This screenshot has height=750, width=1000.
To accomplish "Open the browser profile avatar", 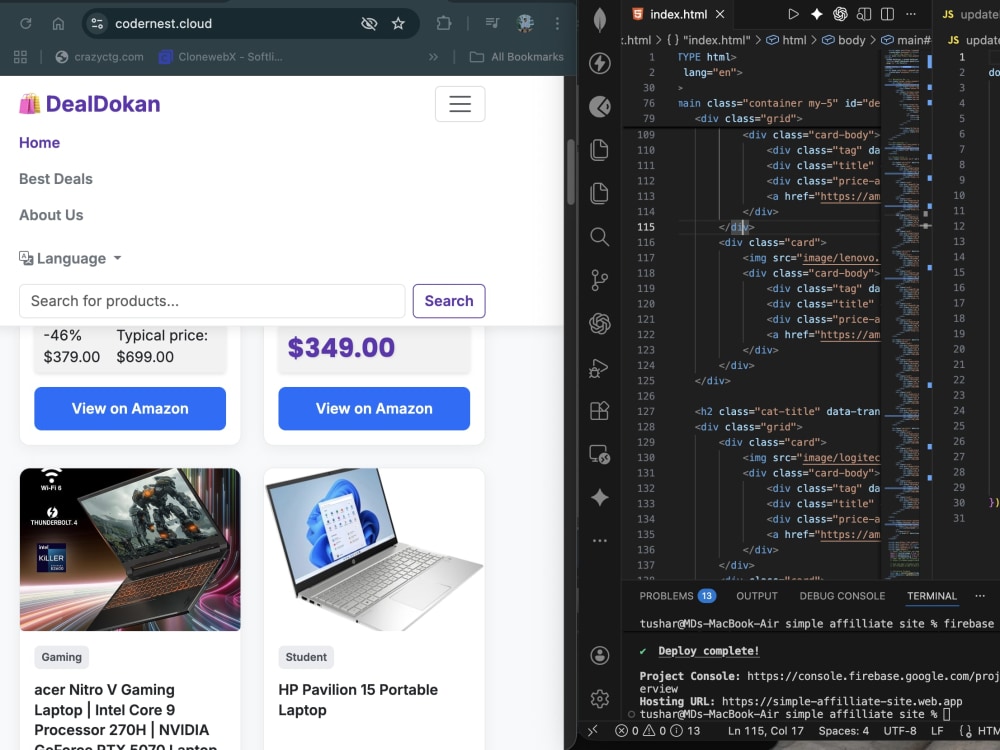I will pos(525,24).
